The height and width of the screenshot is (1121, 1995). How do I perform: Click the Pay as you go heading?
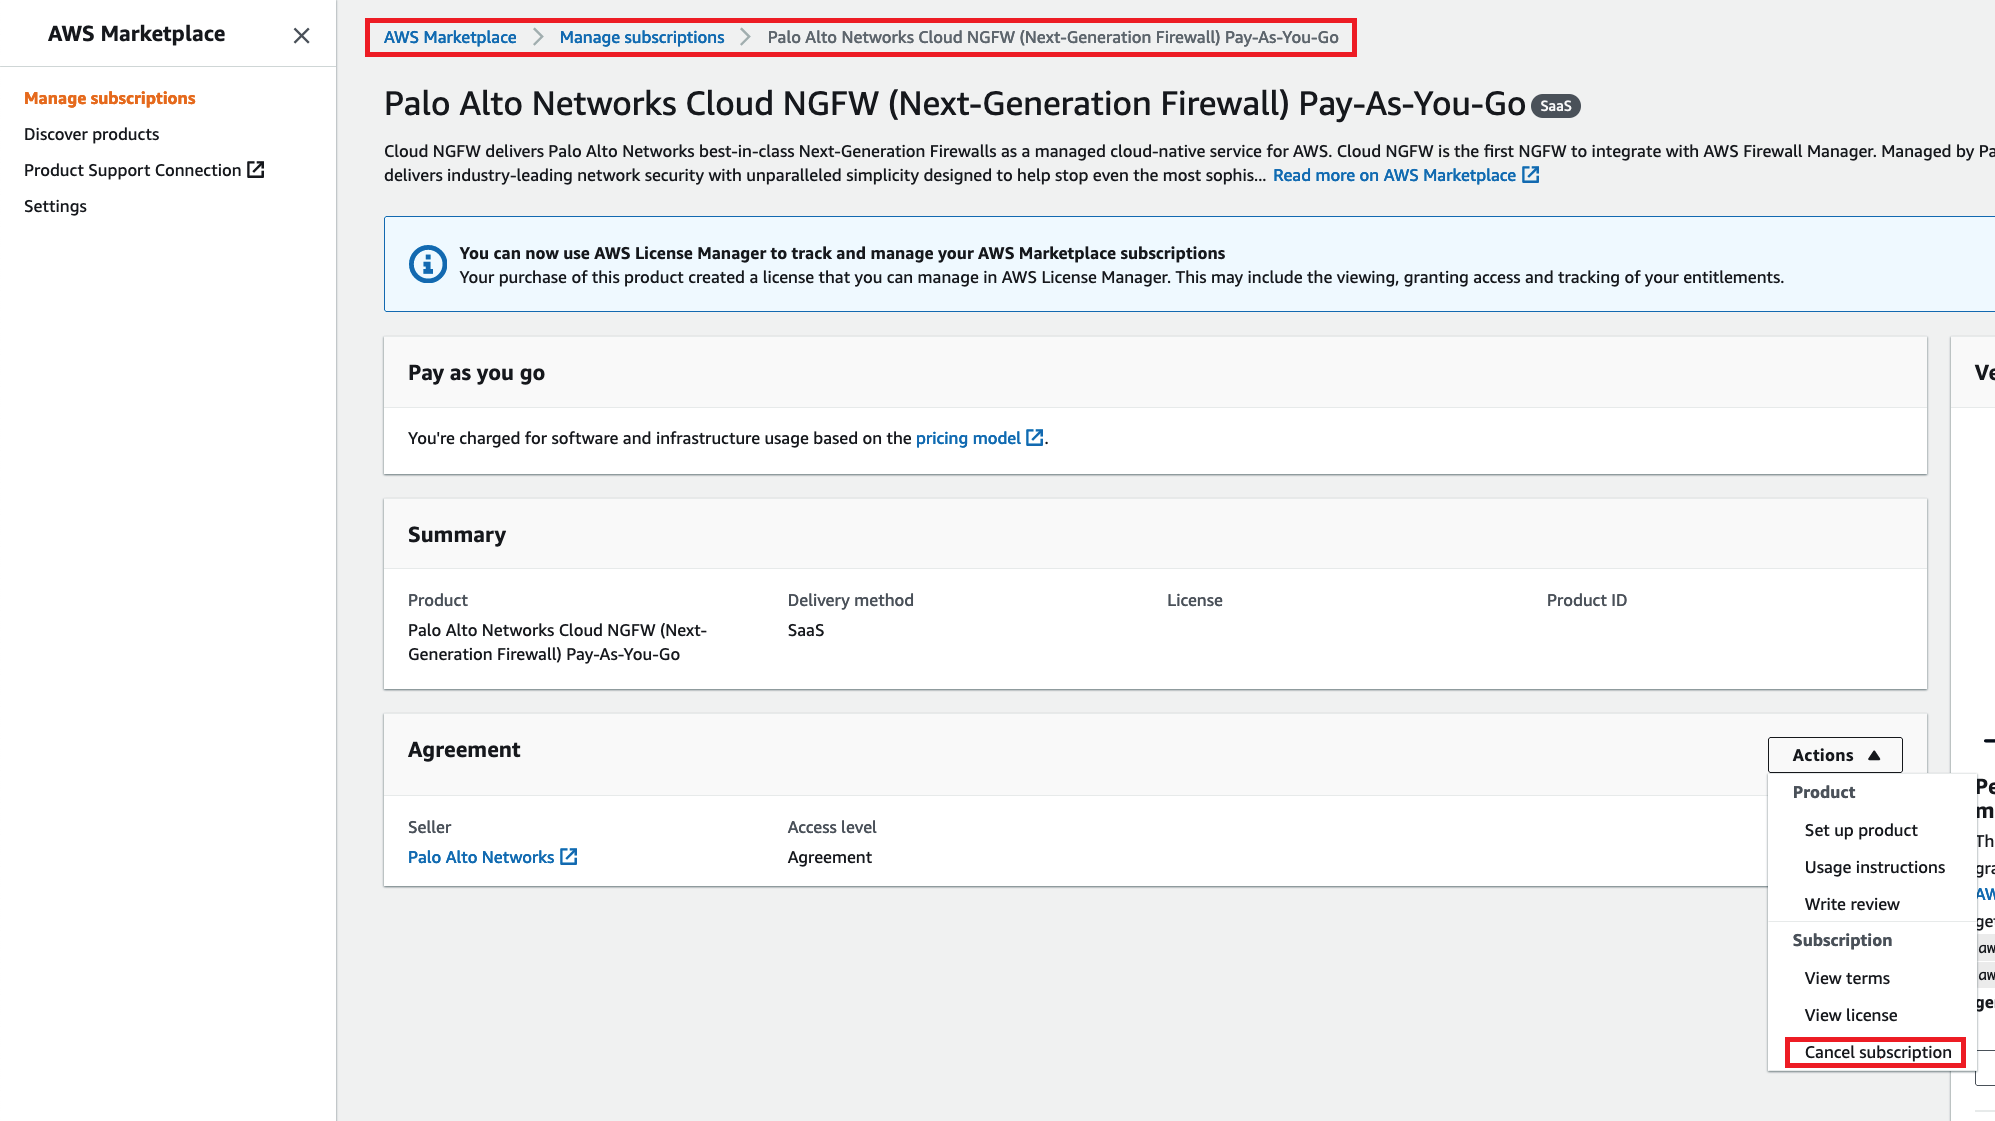click(x=476, y=373)
